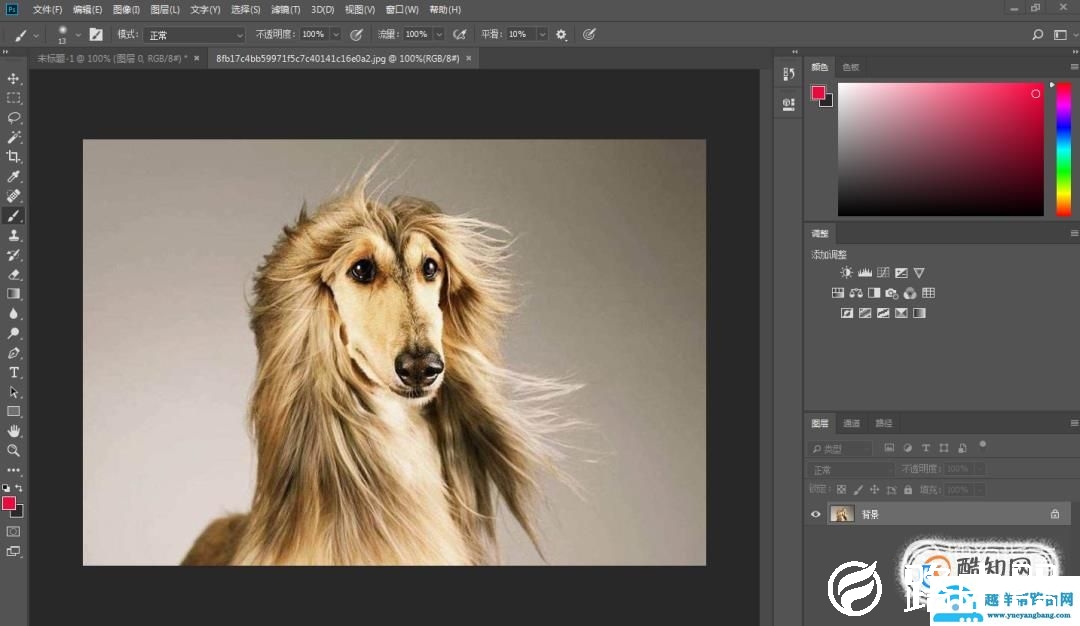Pick the Magic Wand tool
The image size is (1080, 626).
(x=14, y=137)
